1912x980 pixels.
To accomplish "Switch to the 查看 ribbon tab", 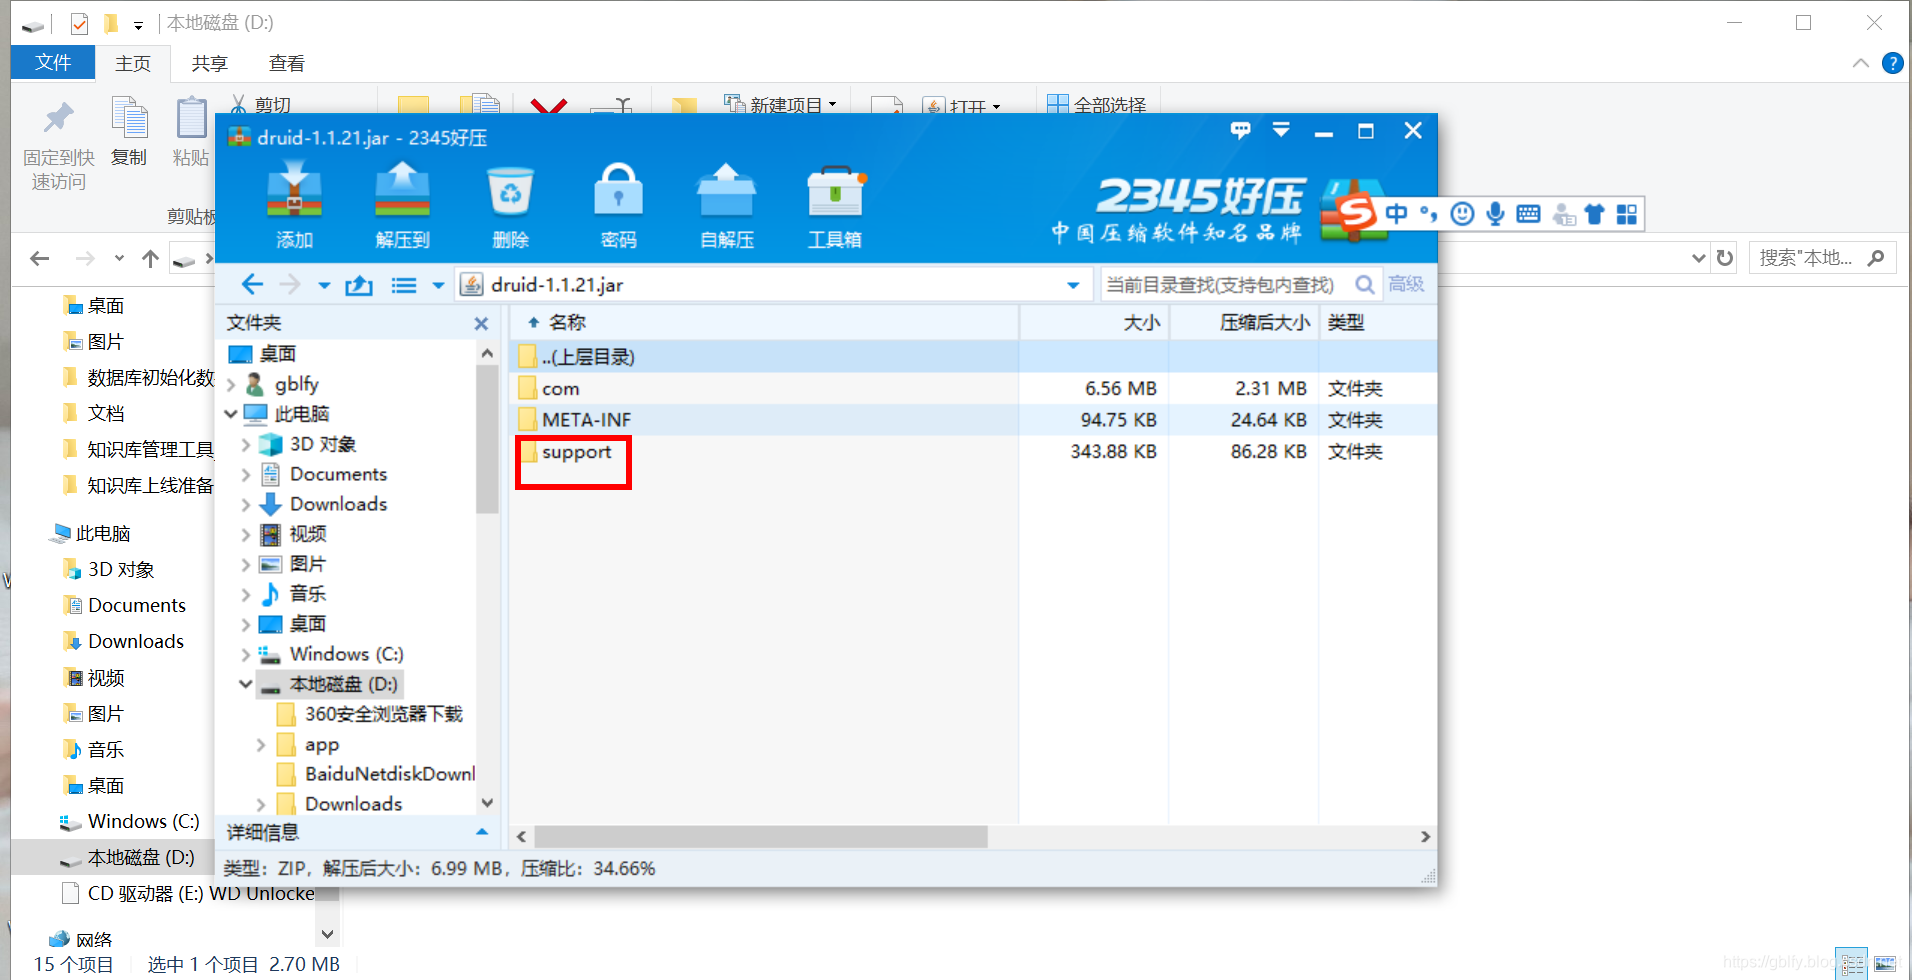I will point(287,64).
